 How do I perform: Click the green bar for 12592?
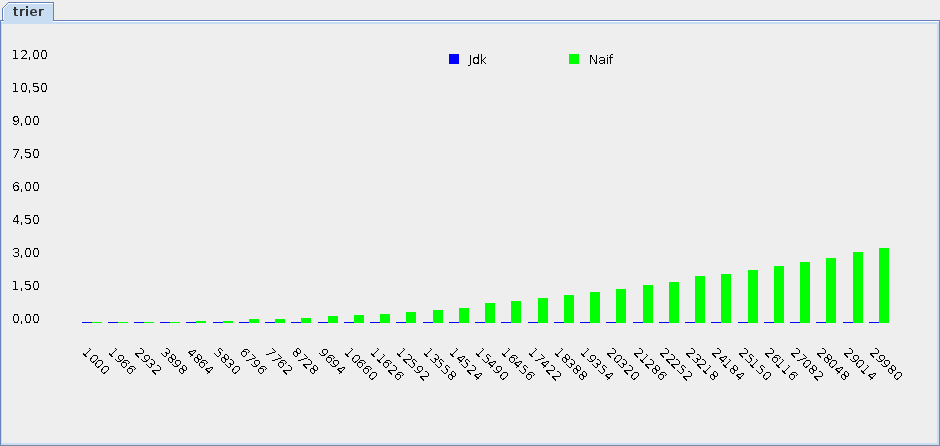coord(411,318)
